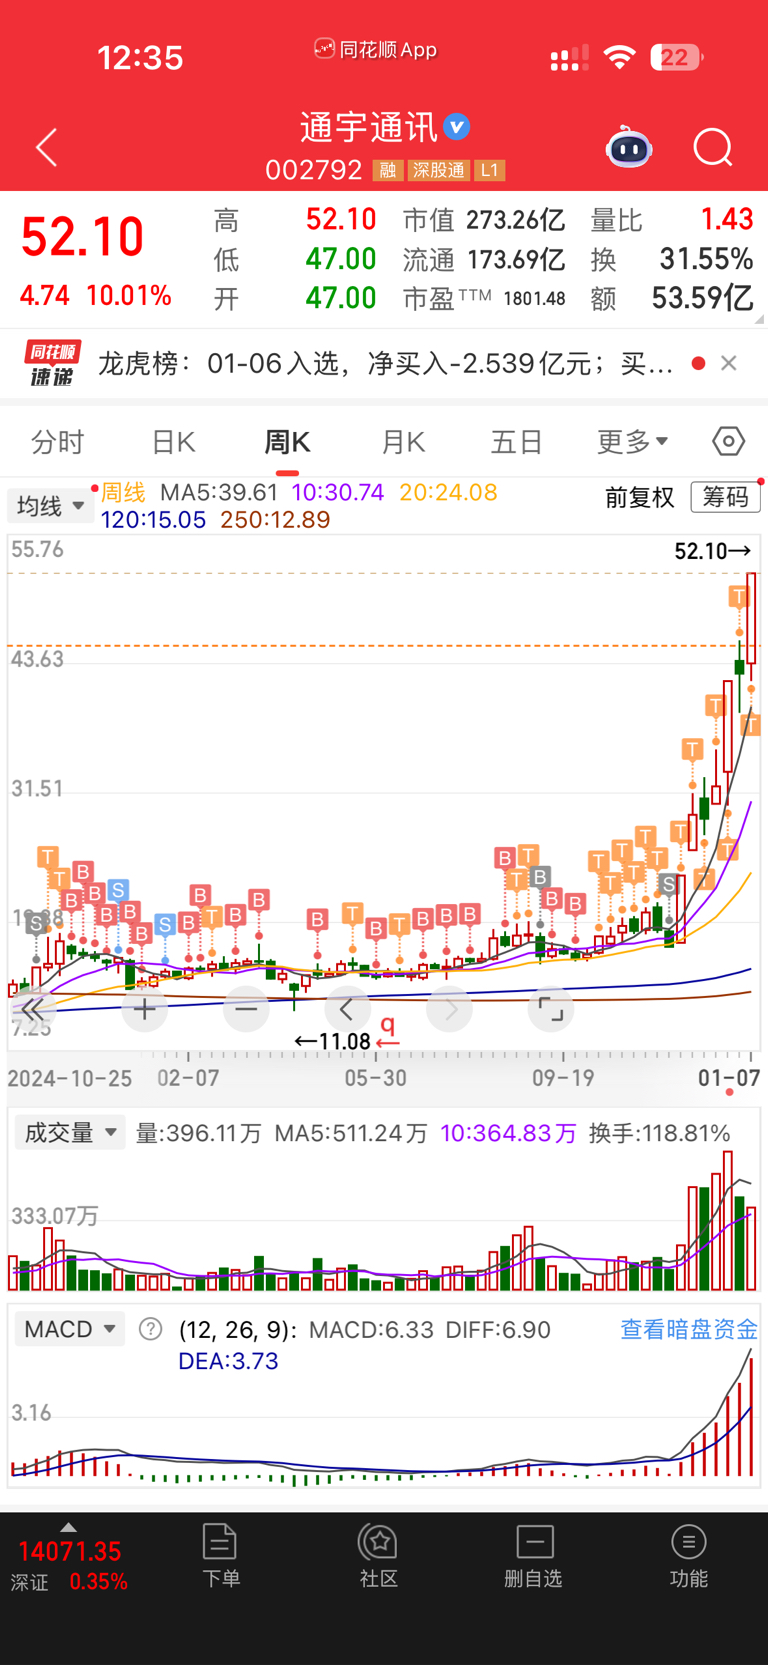Open chart settings hexagon icon
The image size is (769, 1665).
[x=728, y=441]
